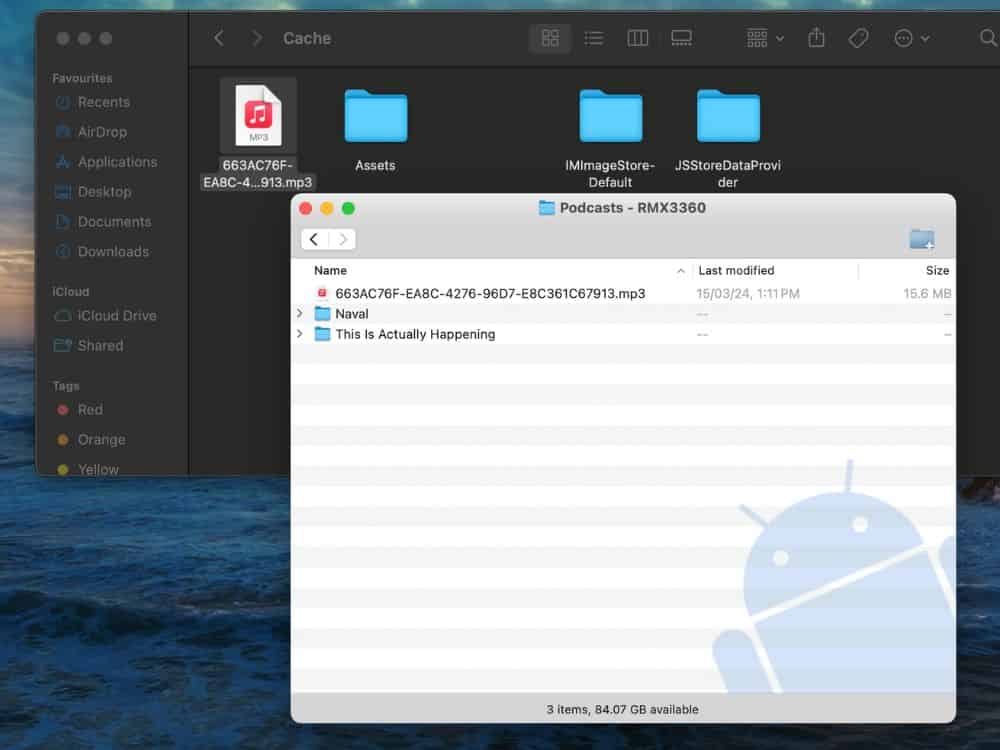Screen dimensions: 1000x750
Task: Select Applications in Finder sidebar
Action: coord(117,162)
